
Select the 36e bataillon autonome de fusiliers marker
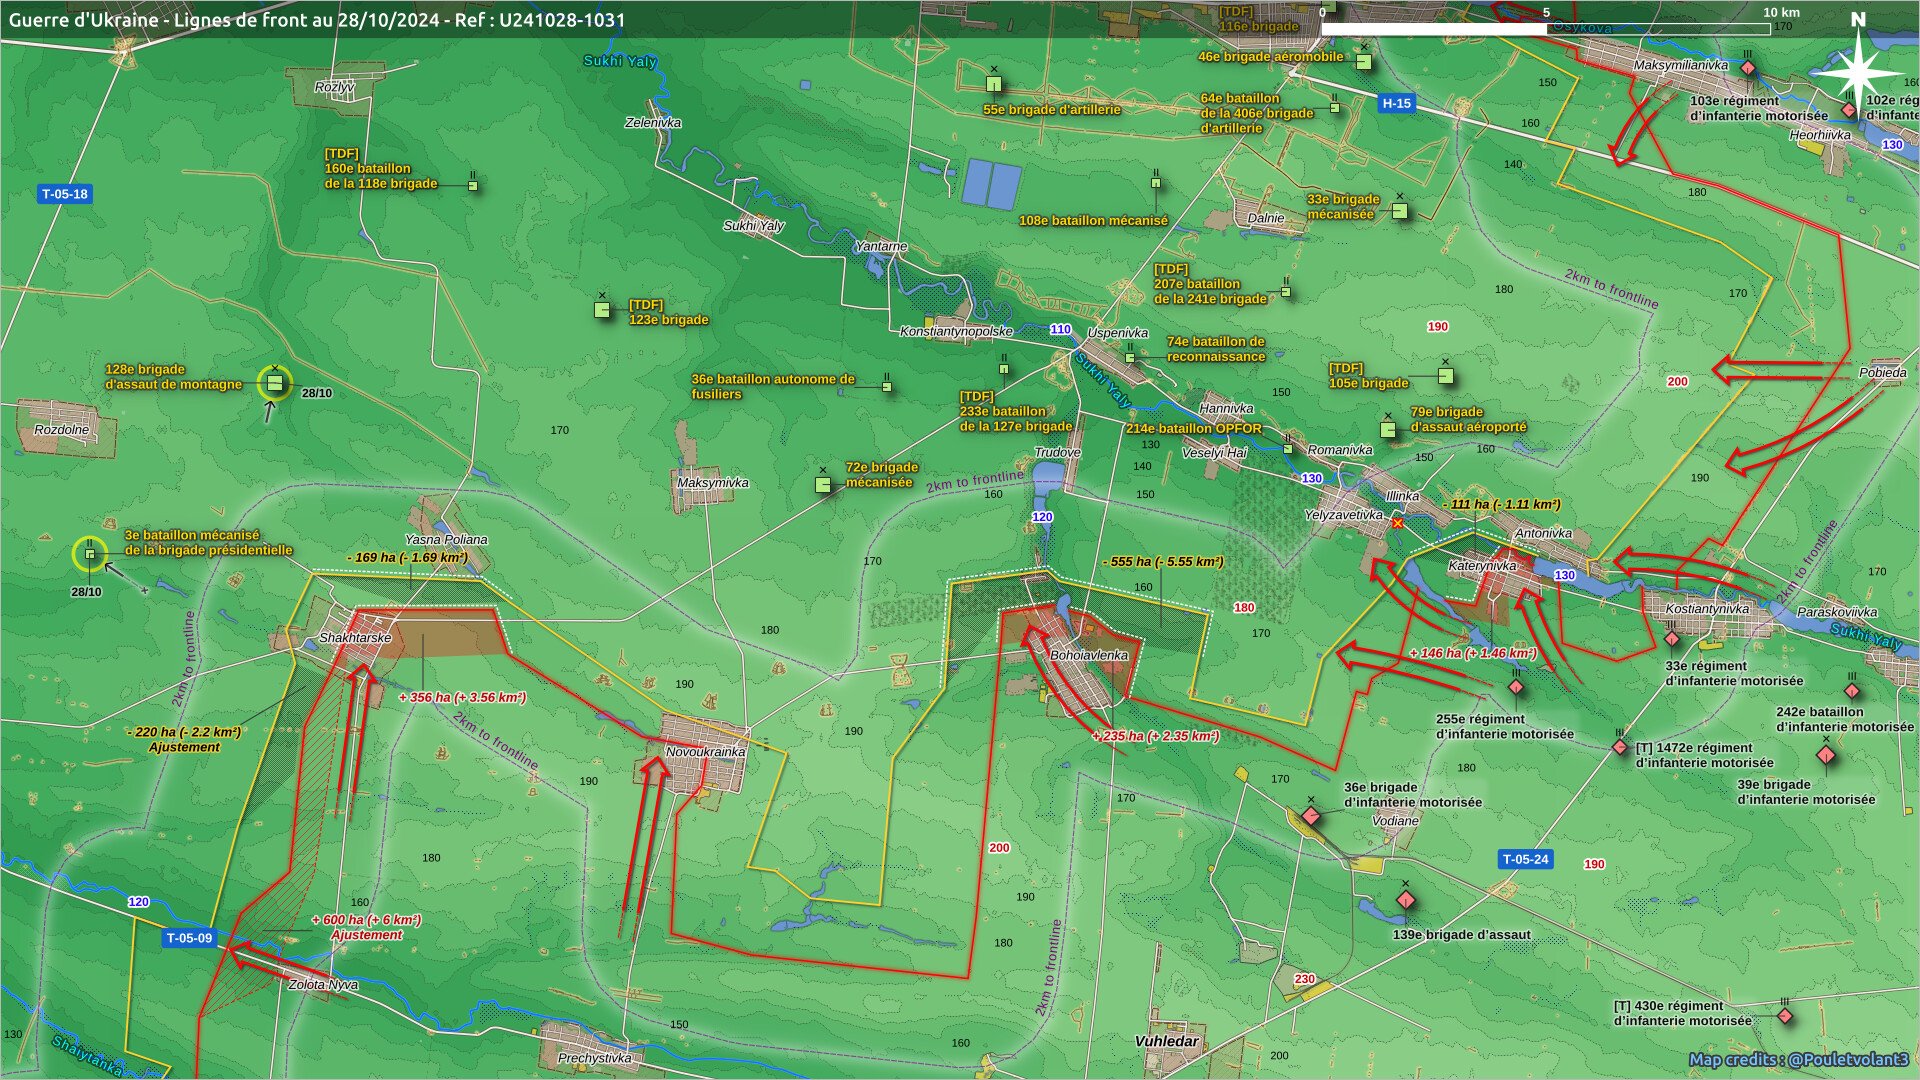point(887,386)
